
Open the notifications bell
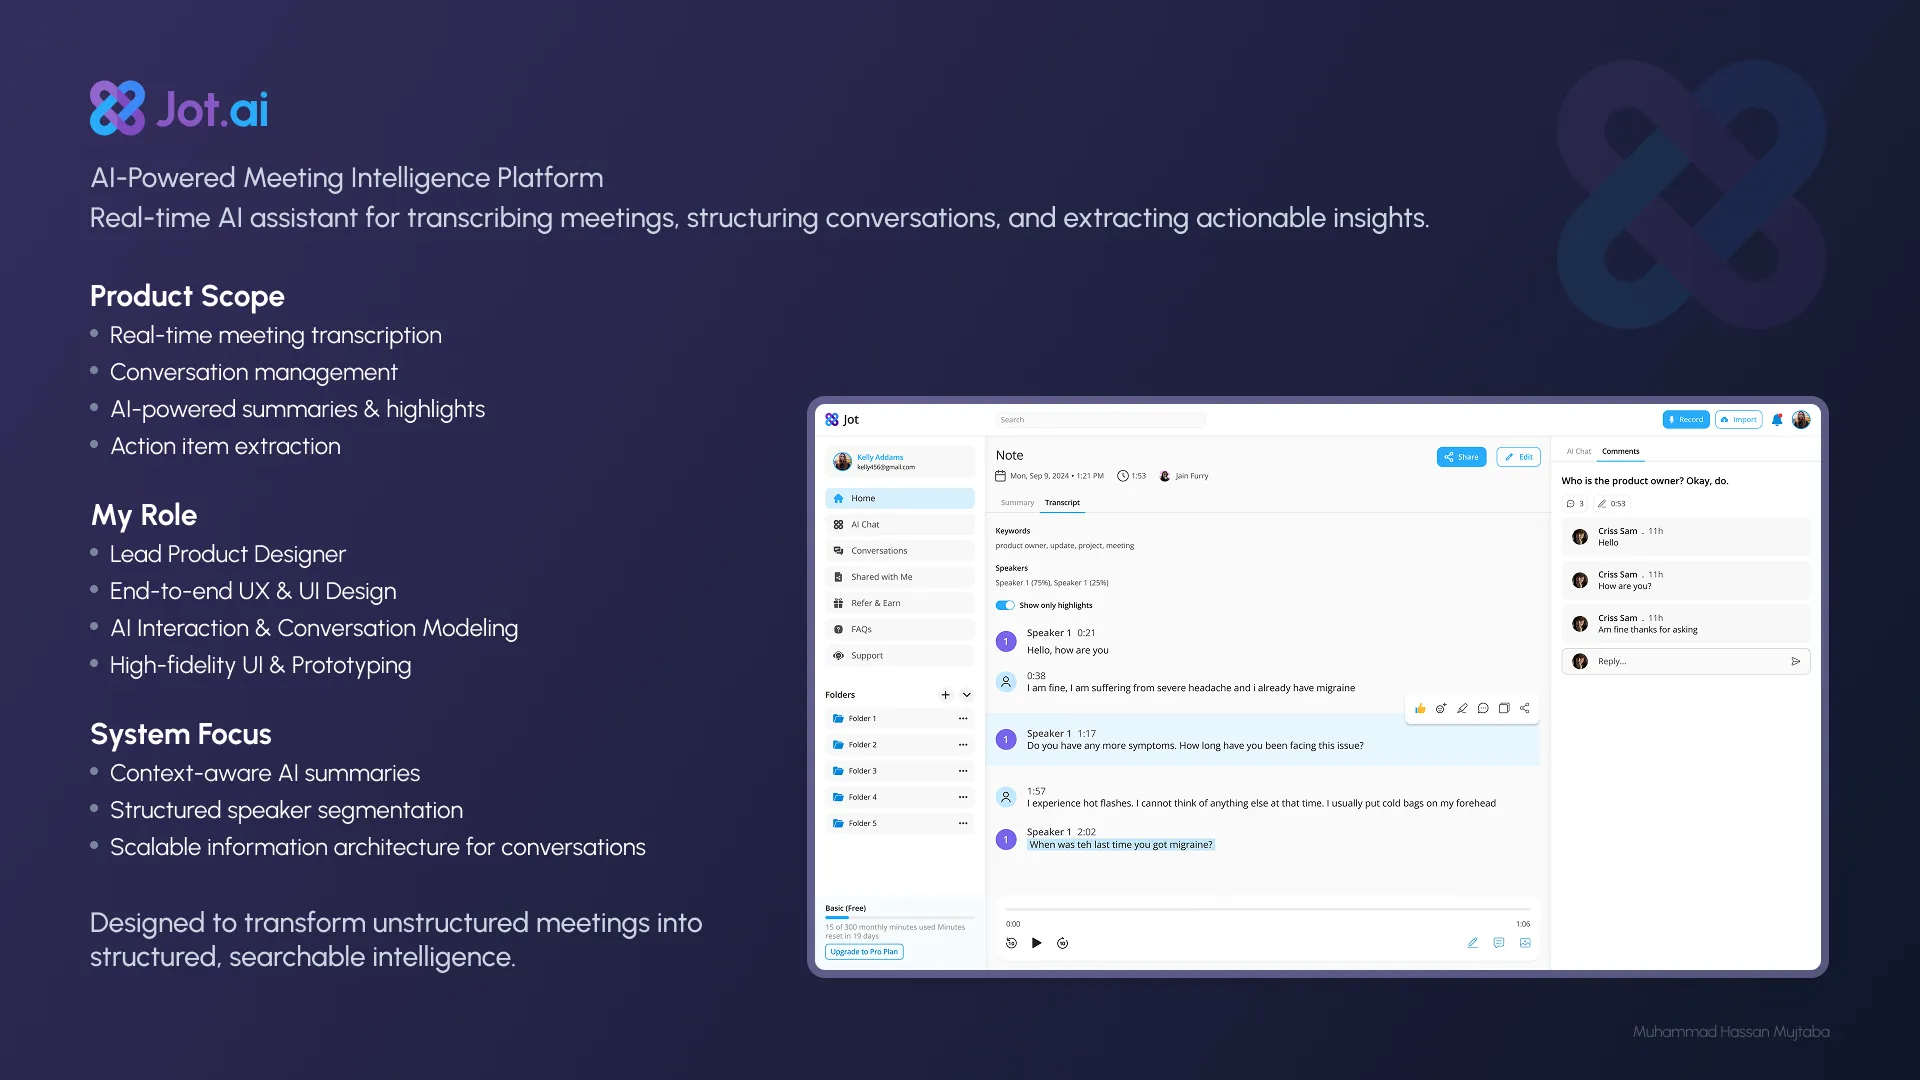(x=1777, y=420)
